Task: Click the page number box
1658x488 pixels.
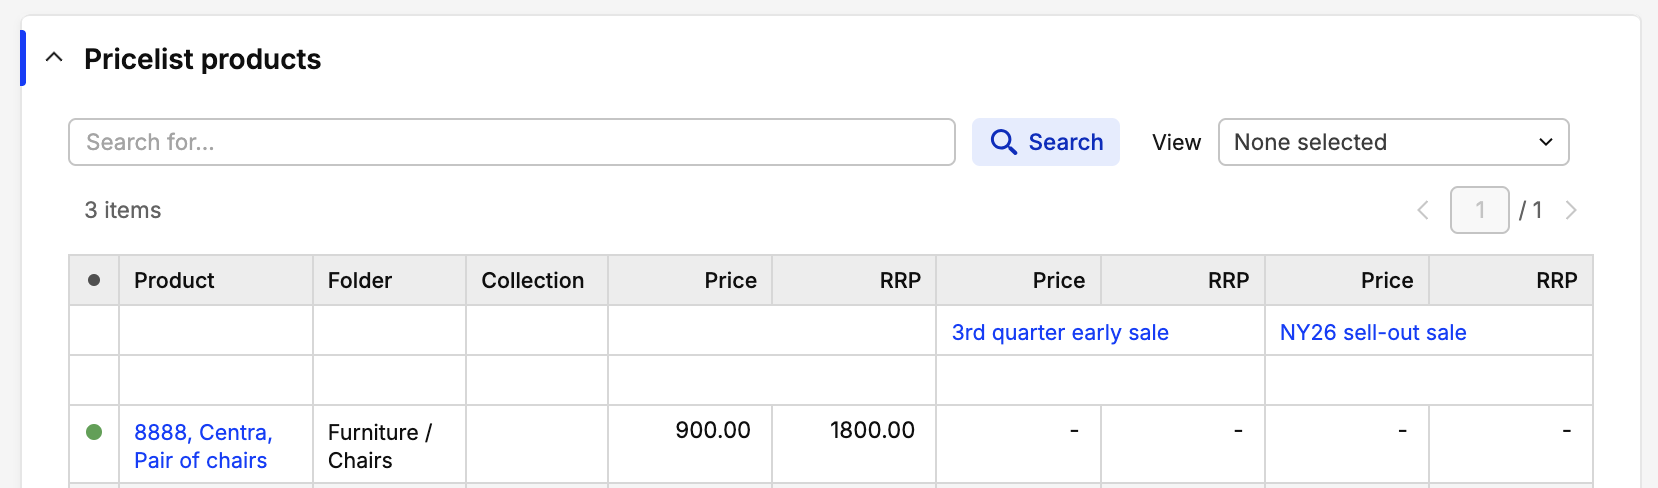Action: tap(1479, 210)
